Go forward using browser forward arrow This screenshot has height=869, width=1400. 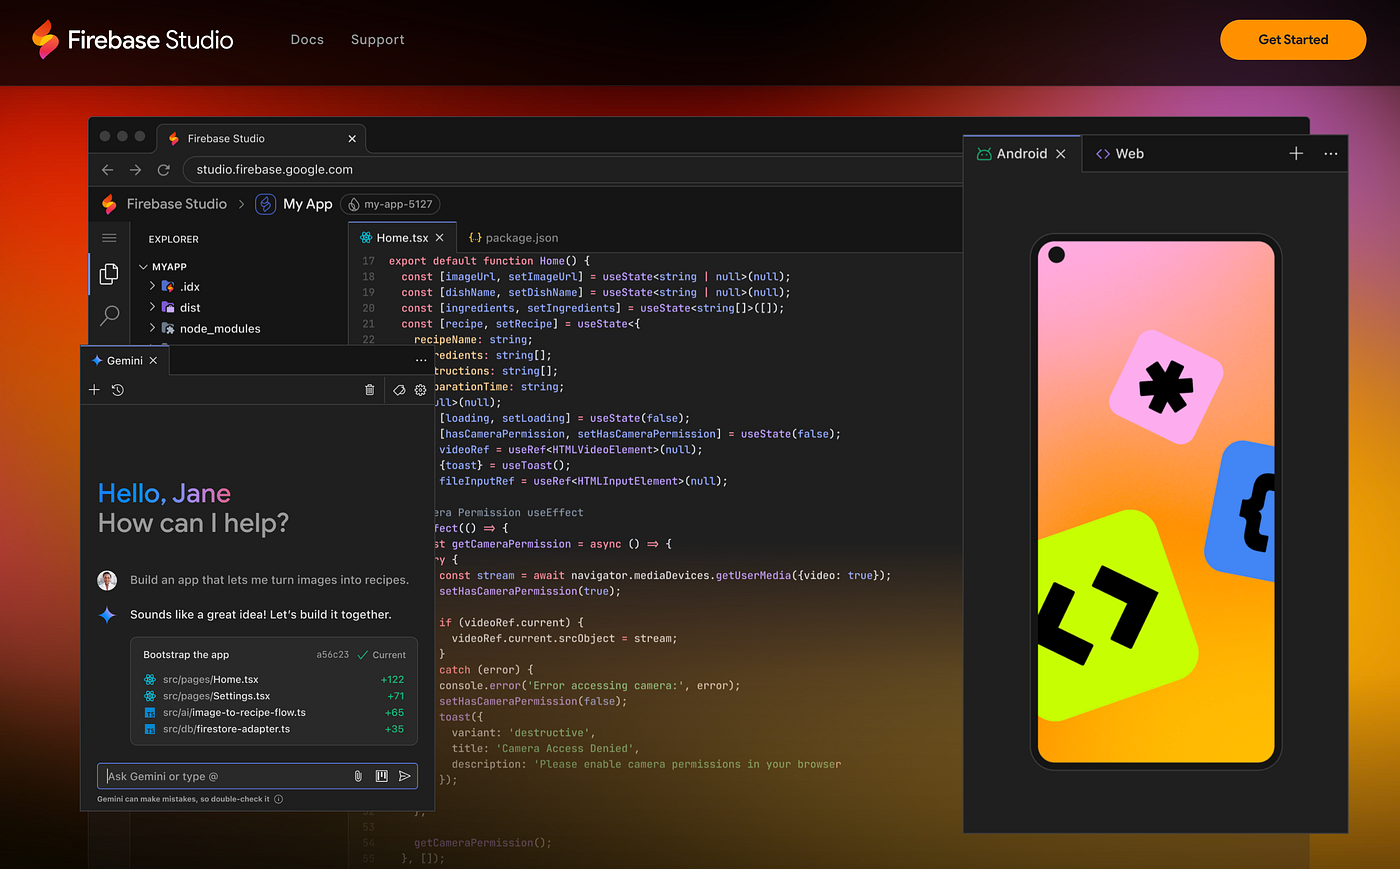136,170
